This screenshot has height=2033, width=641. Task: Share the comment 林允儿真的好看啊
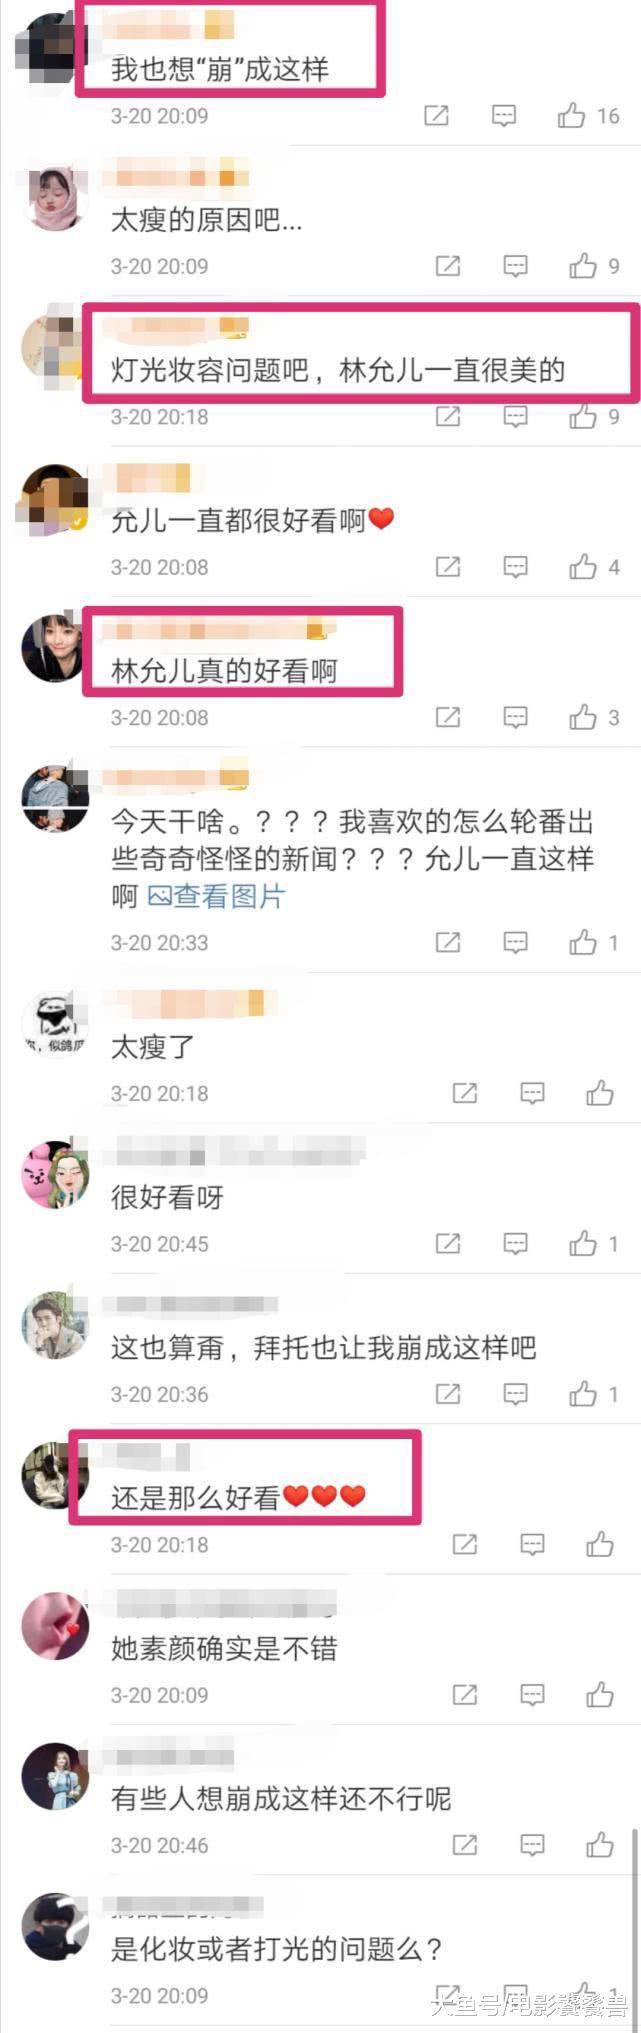pyautogui.click(x=448, y=717)
